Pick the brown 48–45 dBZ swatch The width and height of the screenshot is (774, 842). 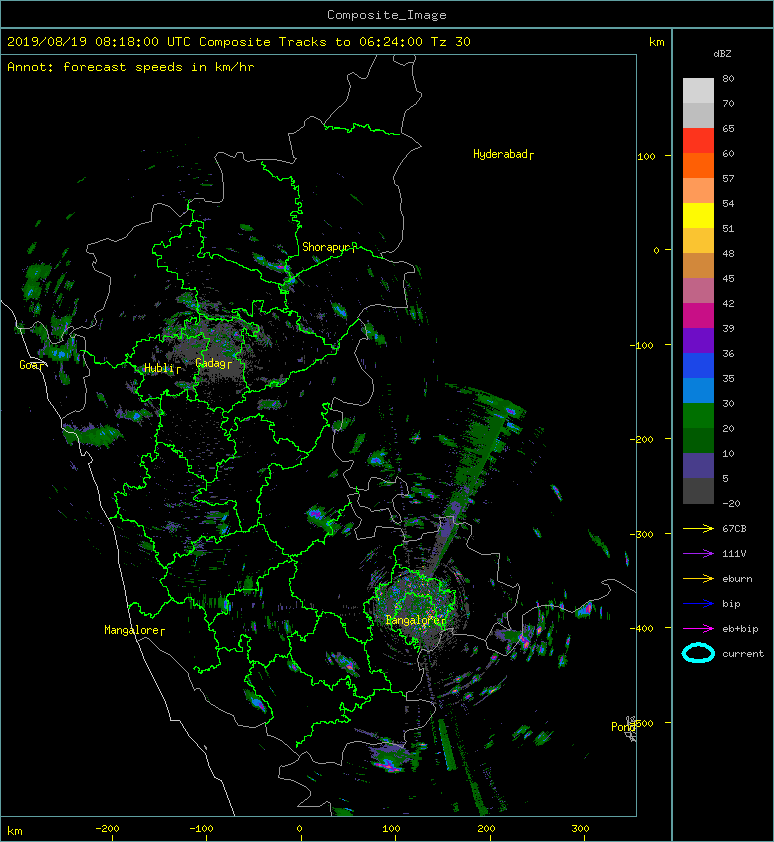click(x=698, y=265)
